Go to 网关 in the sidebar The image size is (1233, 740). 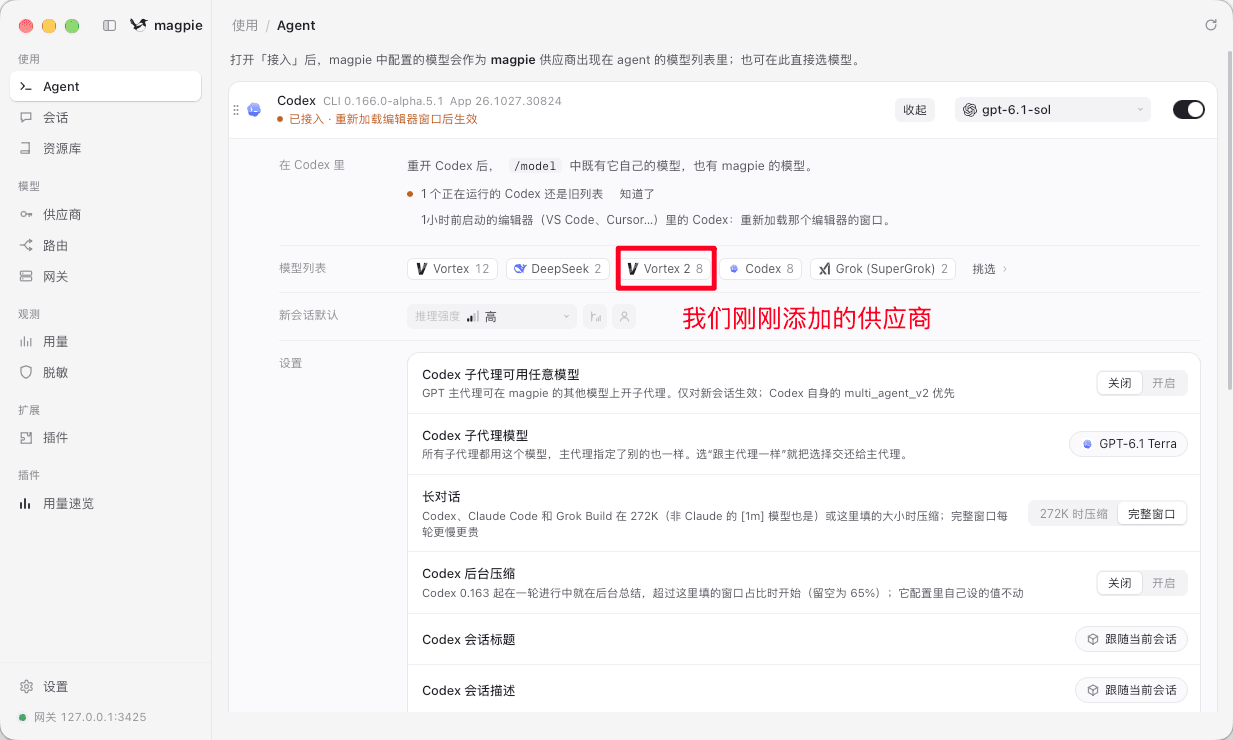[x=105, y=277]
